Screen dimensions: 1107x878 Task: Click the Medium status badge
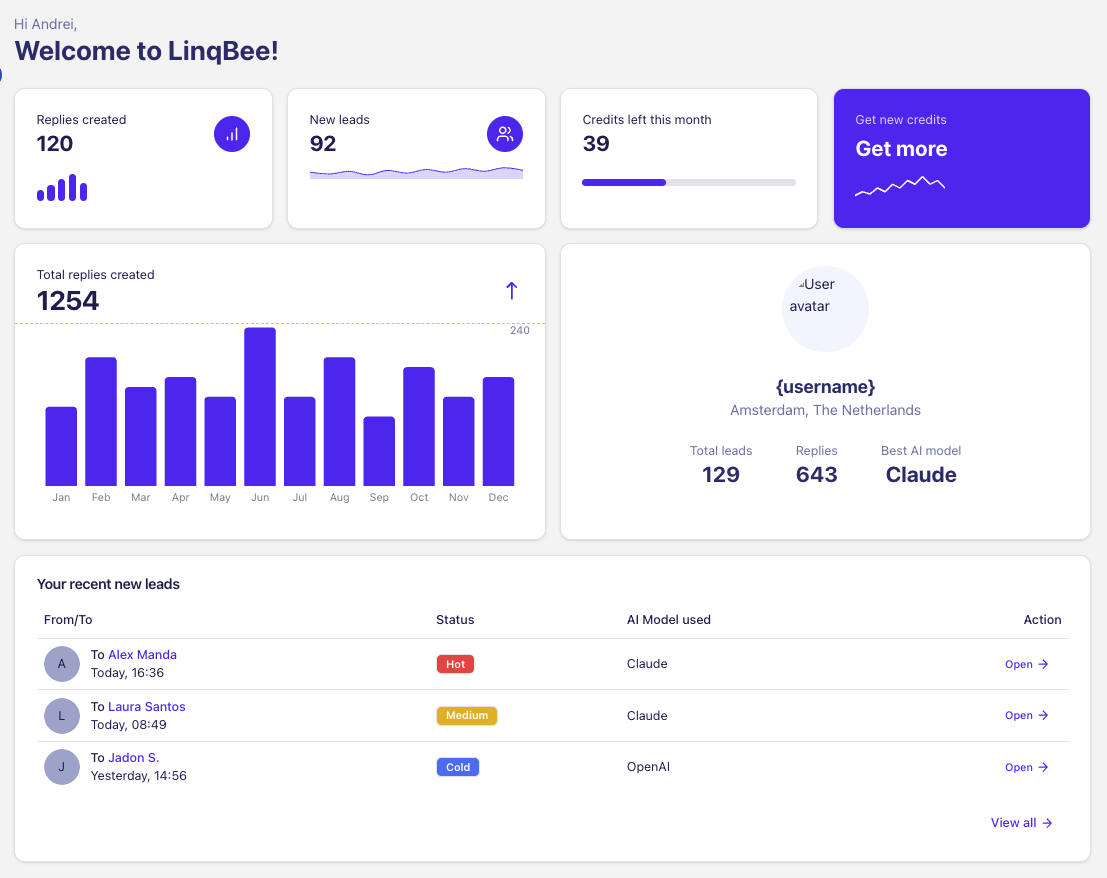click(466, 716)
